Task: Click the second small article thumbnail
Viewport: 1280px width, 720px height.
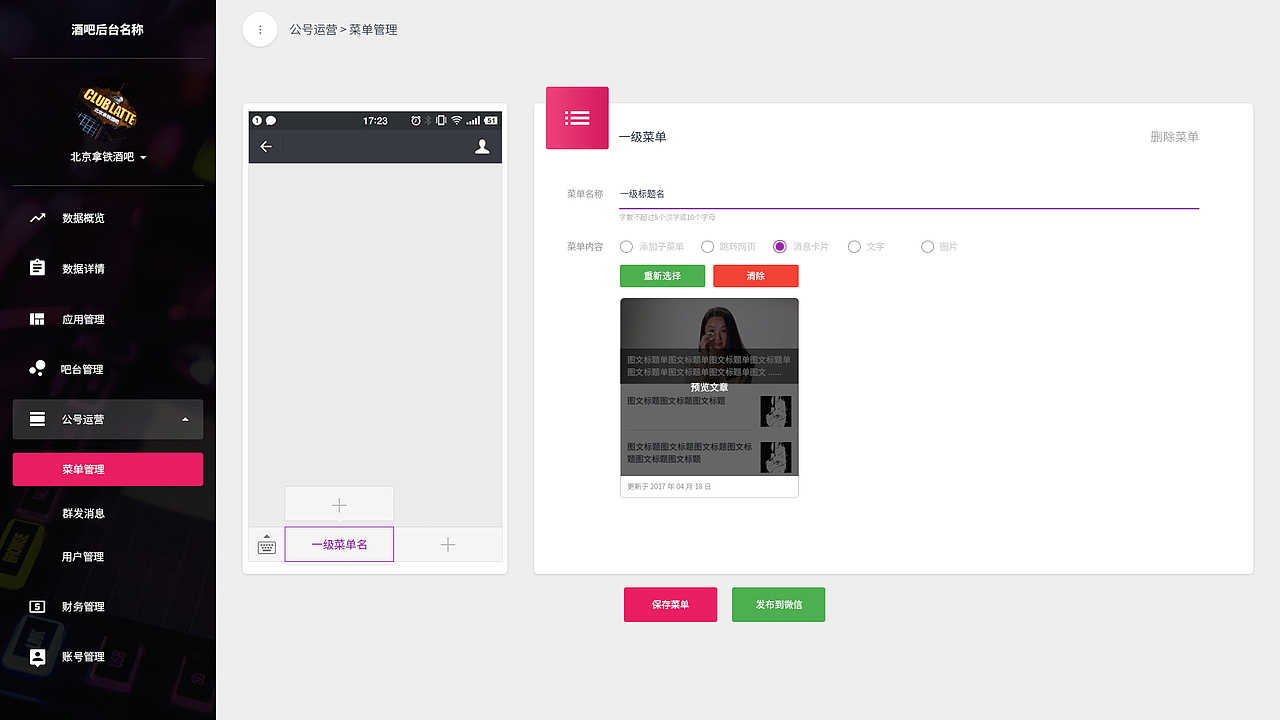Action: tap(775, 458)
